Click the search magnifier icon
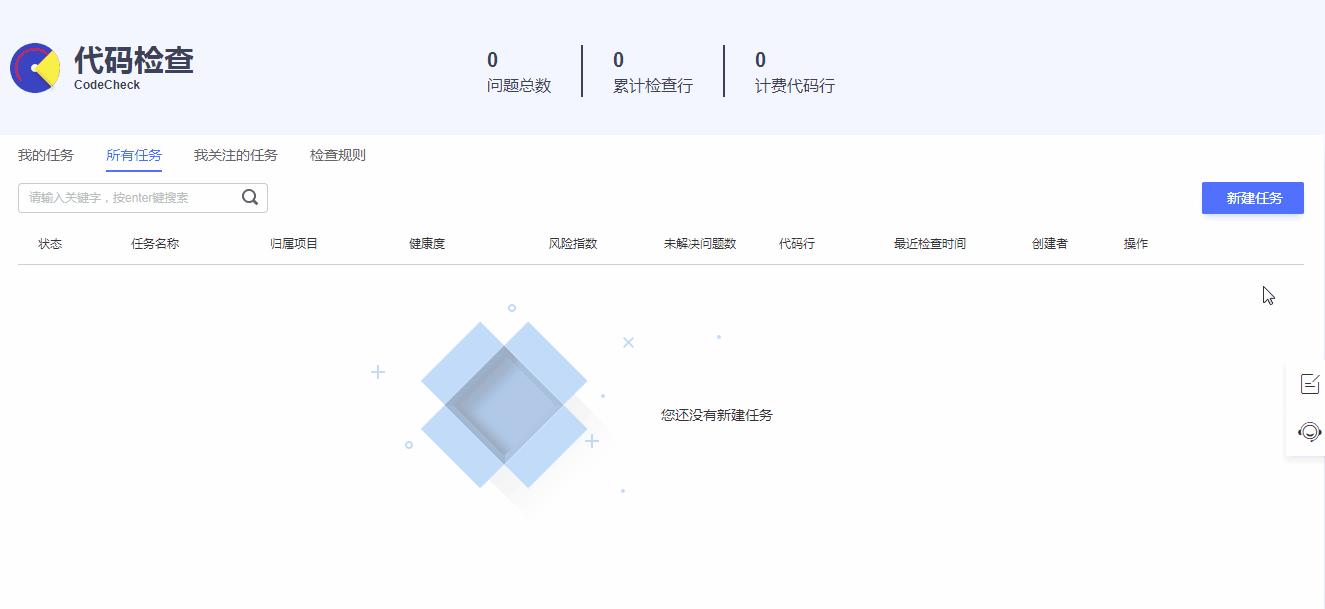The image size is (1325, 609). 249,197
